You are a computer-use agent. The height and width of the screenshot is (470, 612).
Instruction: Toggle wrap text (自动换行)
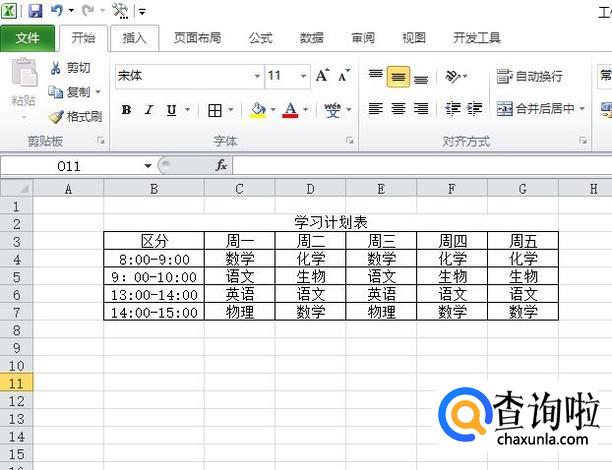coord(530,76)
